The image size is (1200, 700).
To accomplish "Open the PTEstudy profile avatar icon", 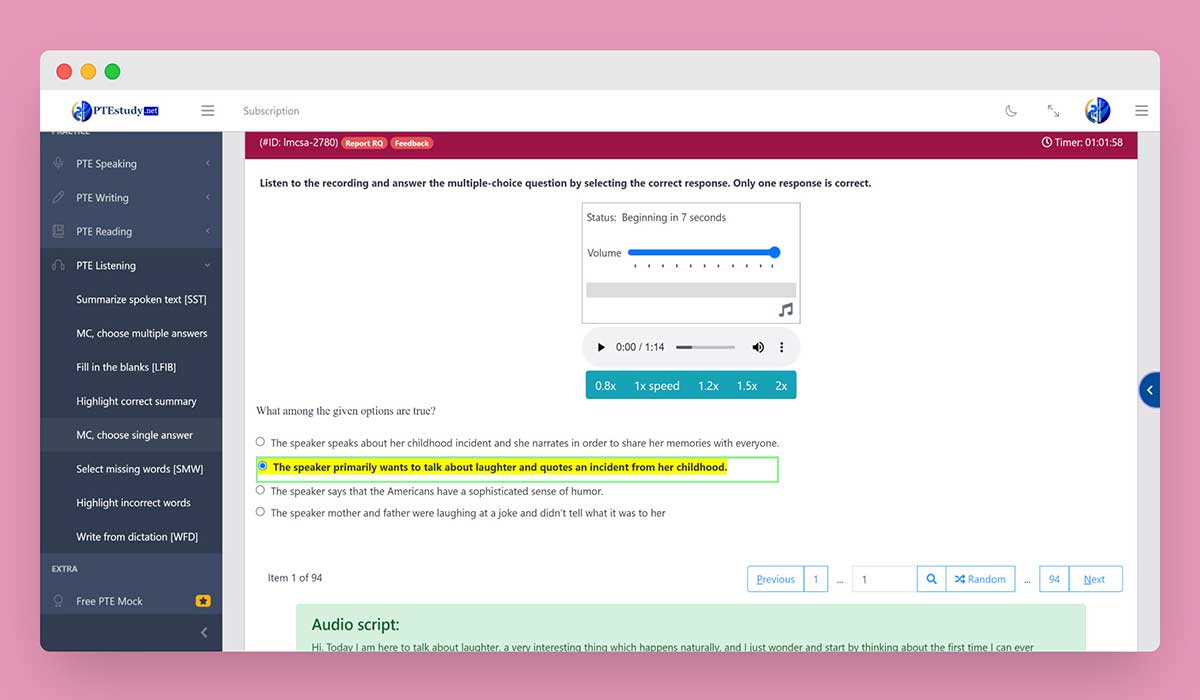I will pos(1097,111).
